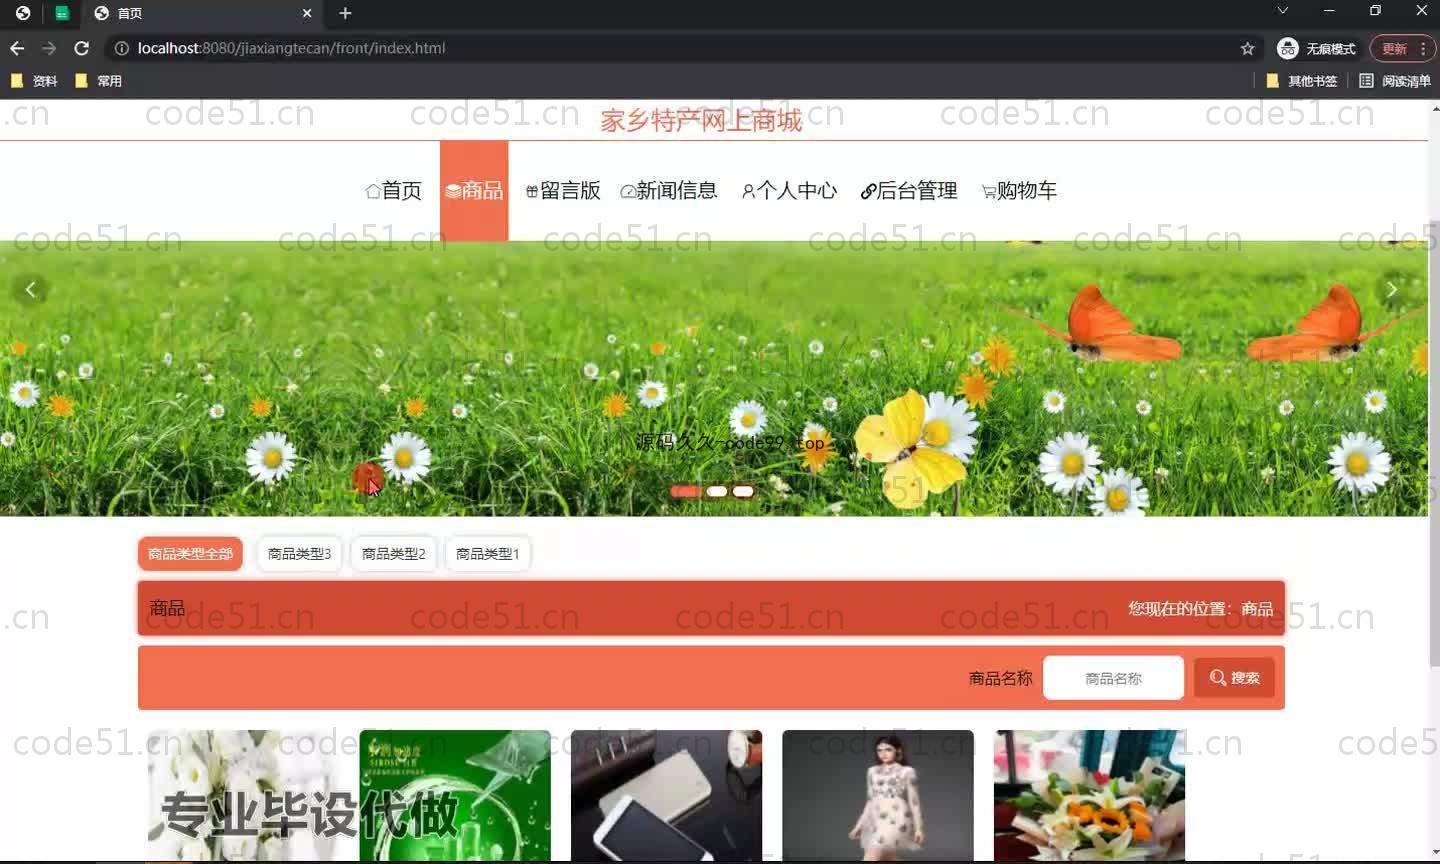The width and height of the screenshot is (1440, 864).
Task: Open the green skincare product thumbnail
Action: pyautogui.click(x=455, y=795)
